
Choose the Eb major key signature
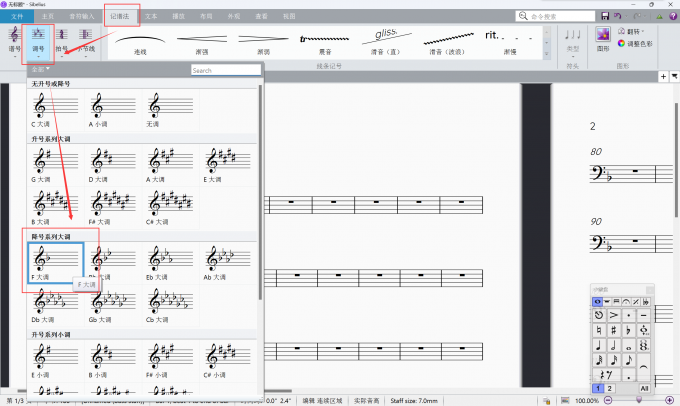pyautogui.click(x=170, y=263)
